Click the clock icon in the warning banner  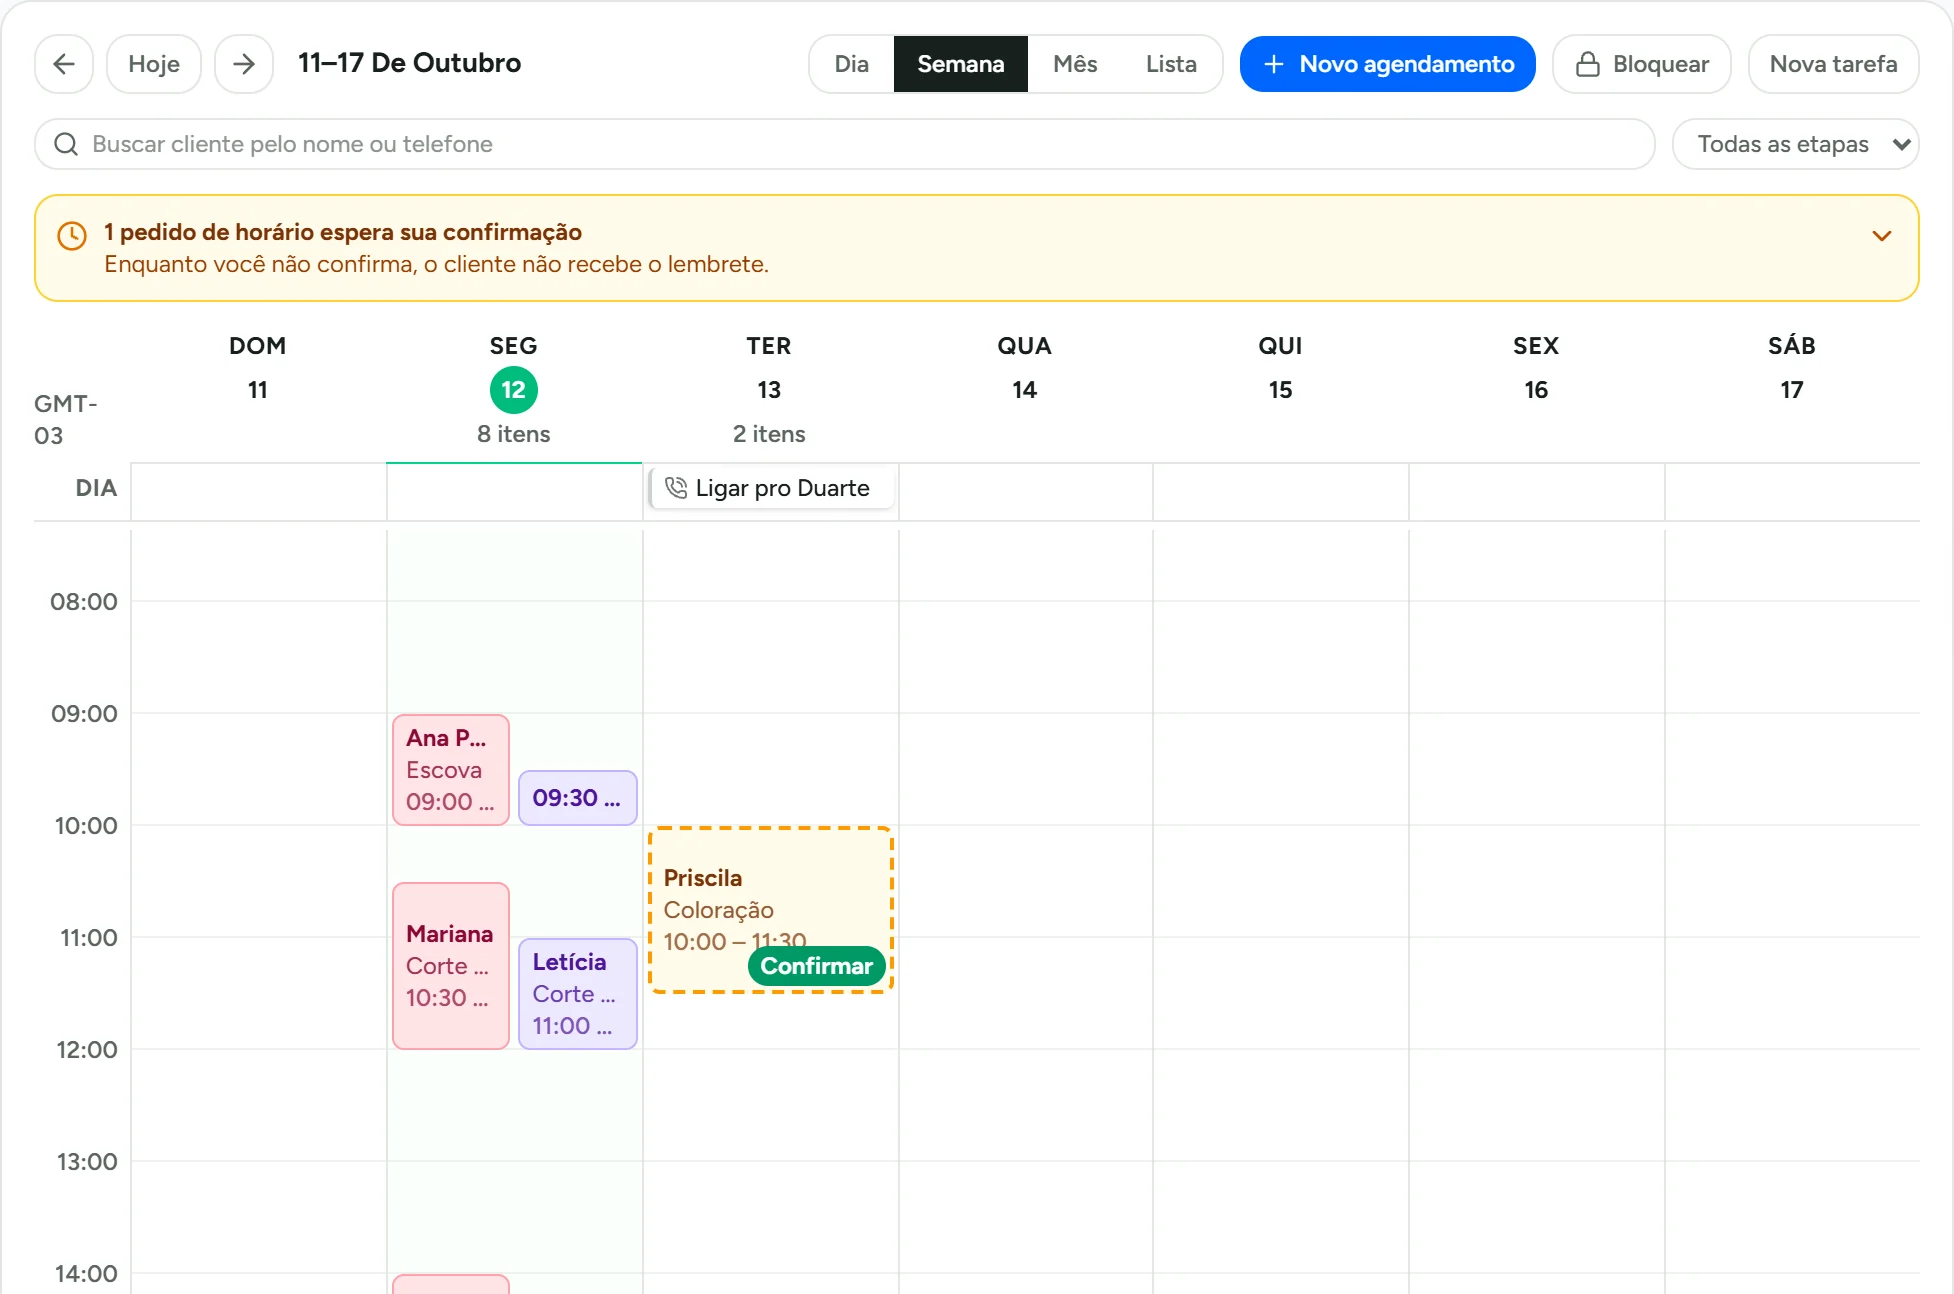pos(72,236)
